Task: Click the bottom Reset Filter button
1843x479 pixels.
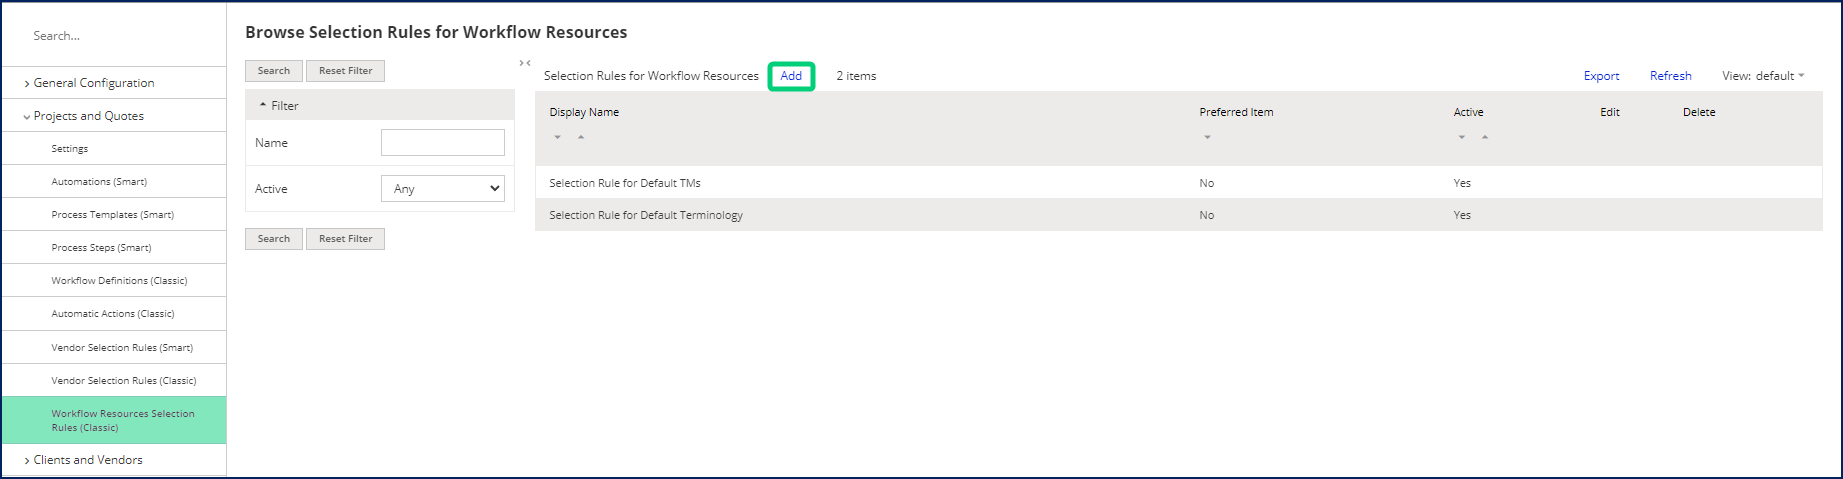Action: pos(346,239)
